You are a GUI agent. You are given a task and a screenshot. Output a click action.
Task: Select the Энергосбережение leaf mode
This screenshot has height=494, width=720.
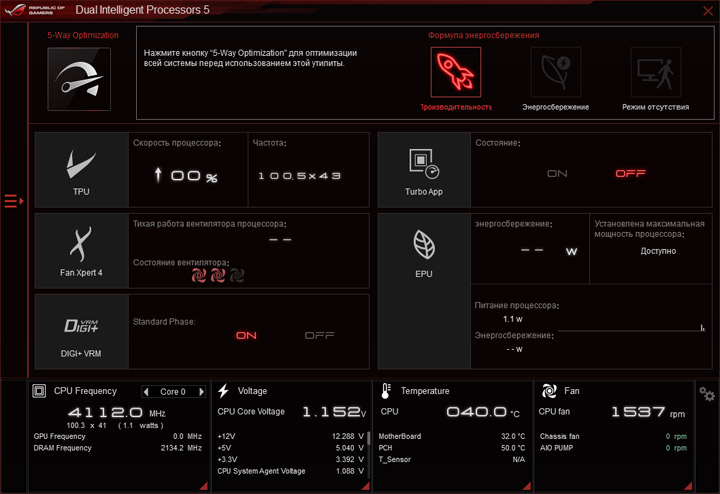click(x=556, y=72)
